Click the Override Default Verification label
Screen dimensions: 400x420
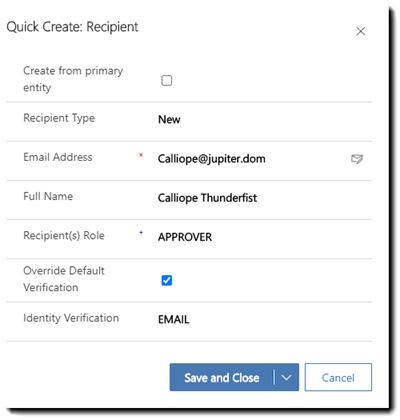click(64, 279)
